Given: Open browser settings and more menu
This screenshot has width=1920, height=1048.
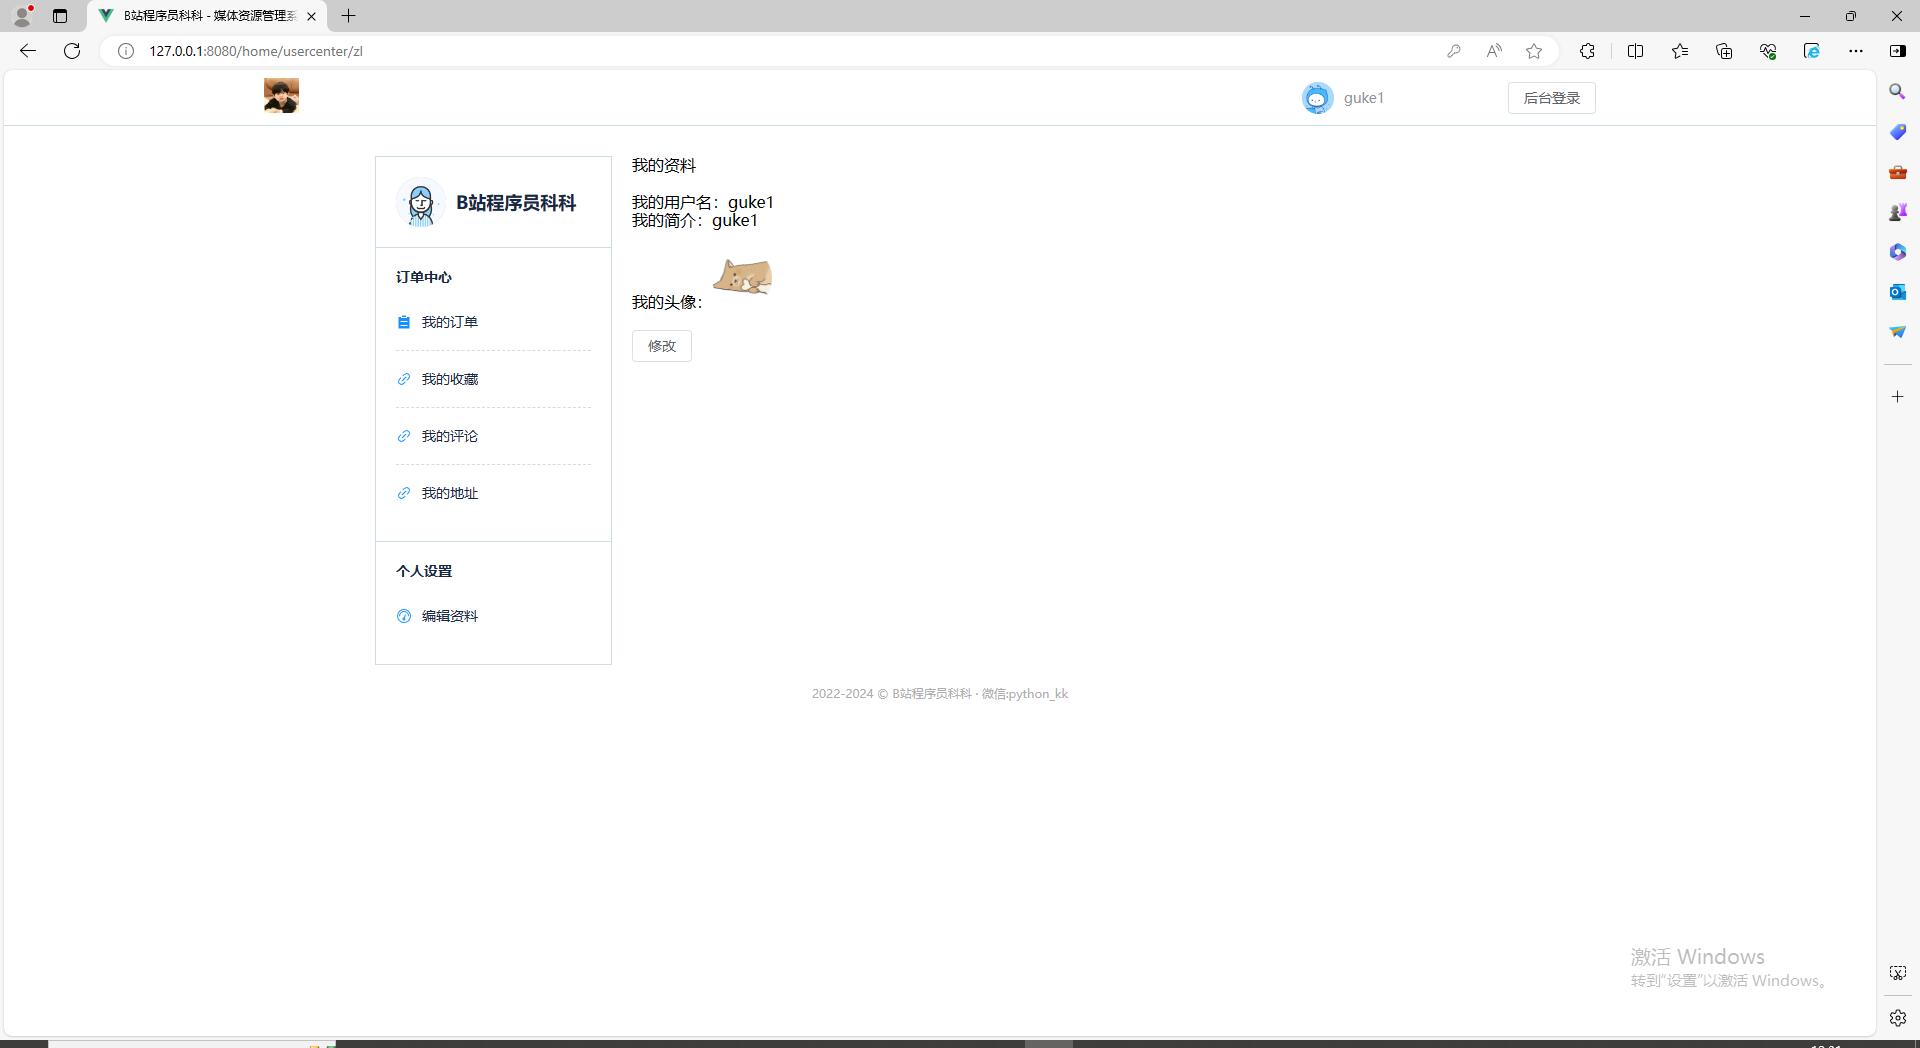Looking at the screenshot, I should coord(1856,51).
